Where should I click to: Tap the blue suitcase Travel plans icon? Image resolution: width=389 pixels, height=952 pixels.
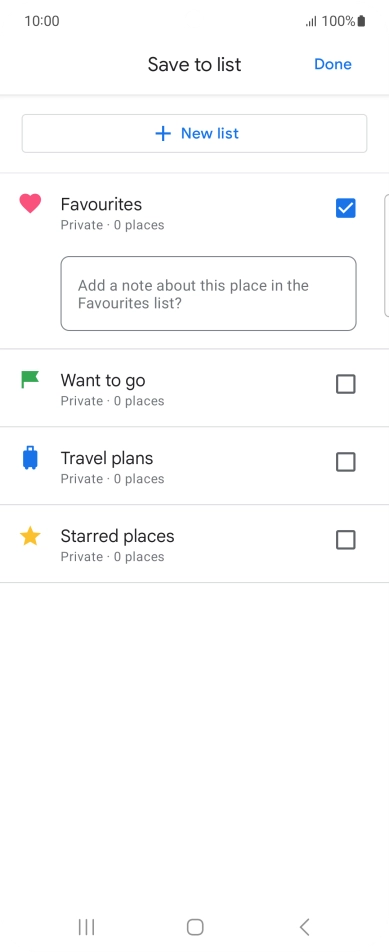click(30, 458)
